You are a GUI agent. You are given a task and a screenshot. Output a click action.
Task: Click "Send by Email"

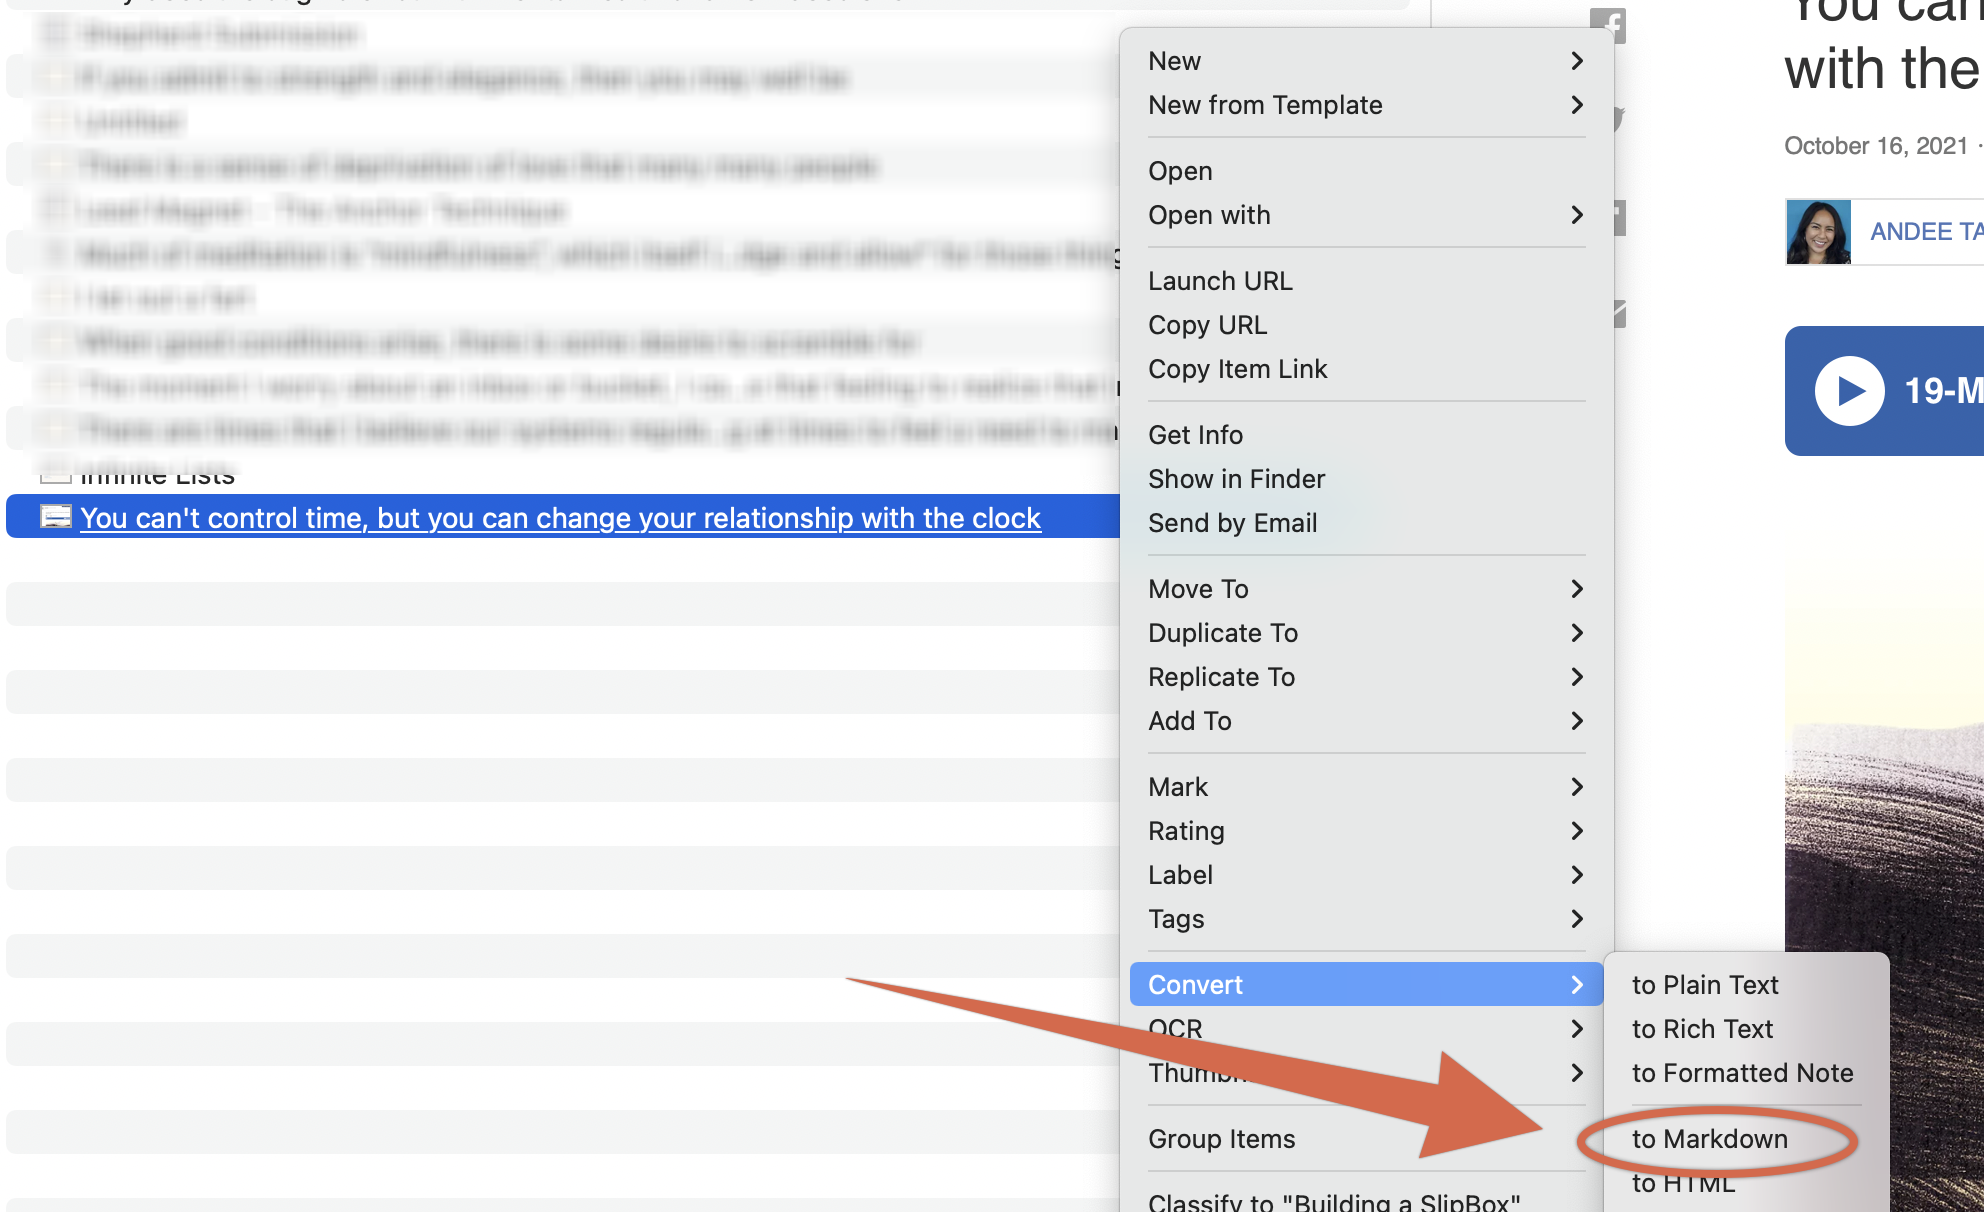click(x=1232, y=522)
